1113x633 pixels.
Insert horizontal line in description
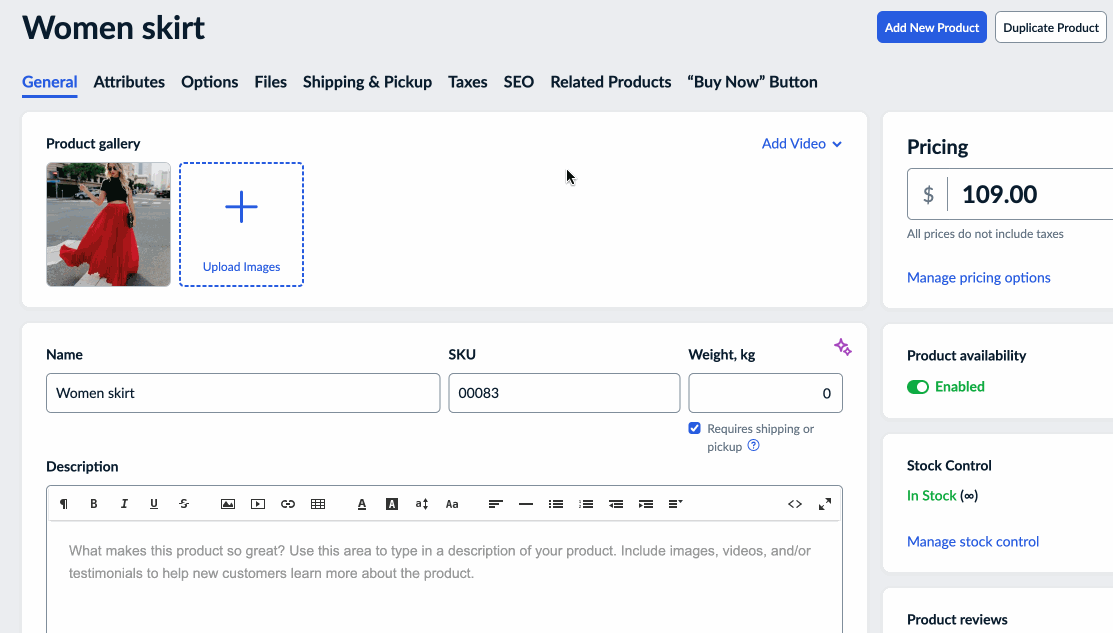(526, 504)
